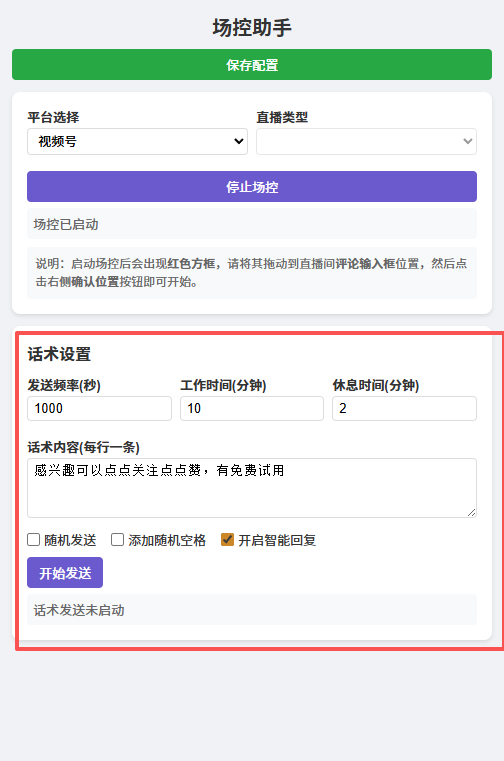
Task: Expand the empty 直播类型 dropdown
Action: (366, 141)
